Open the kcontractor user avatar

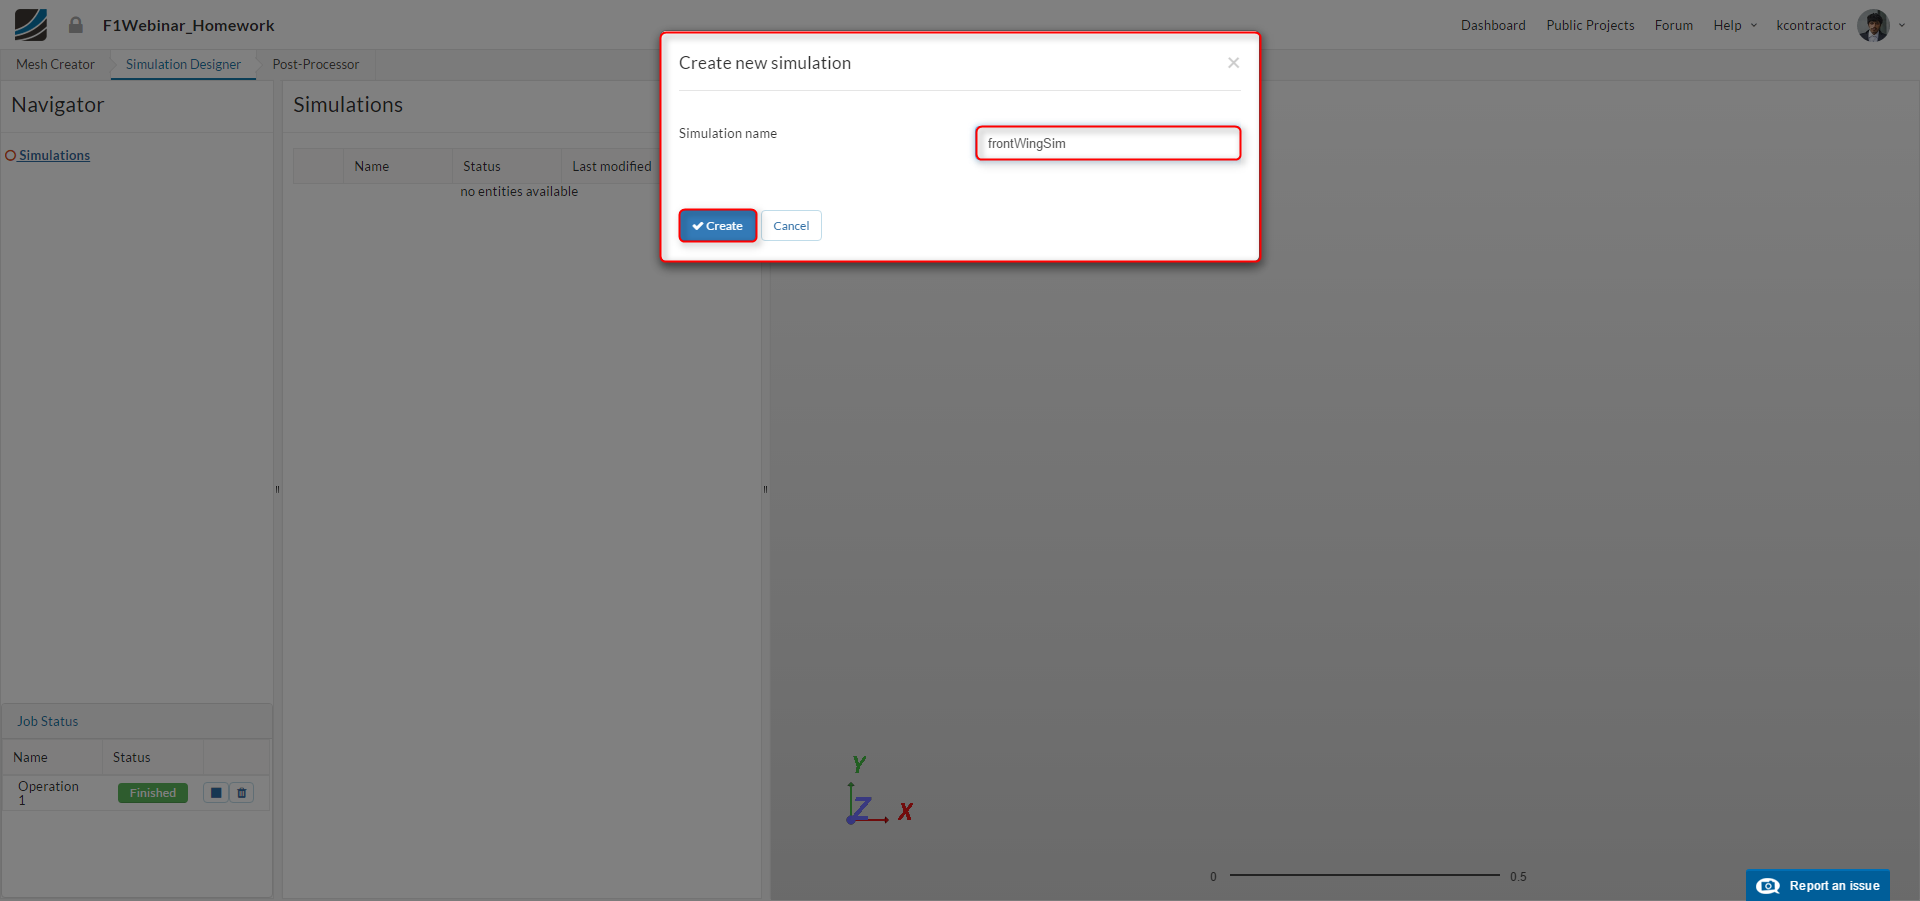coord(1873,25)
